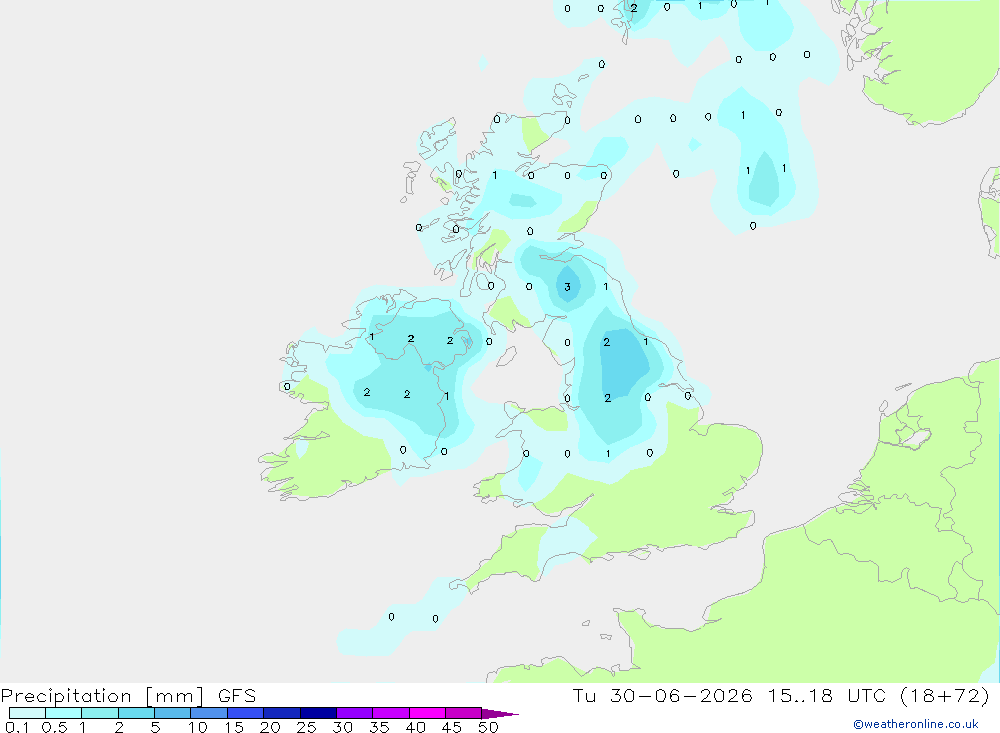The height and width of the screenshot is (733, 1000).
Task: Click the 'Precipitation [mm]' title text
Action: [x=102, y=696]
